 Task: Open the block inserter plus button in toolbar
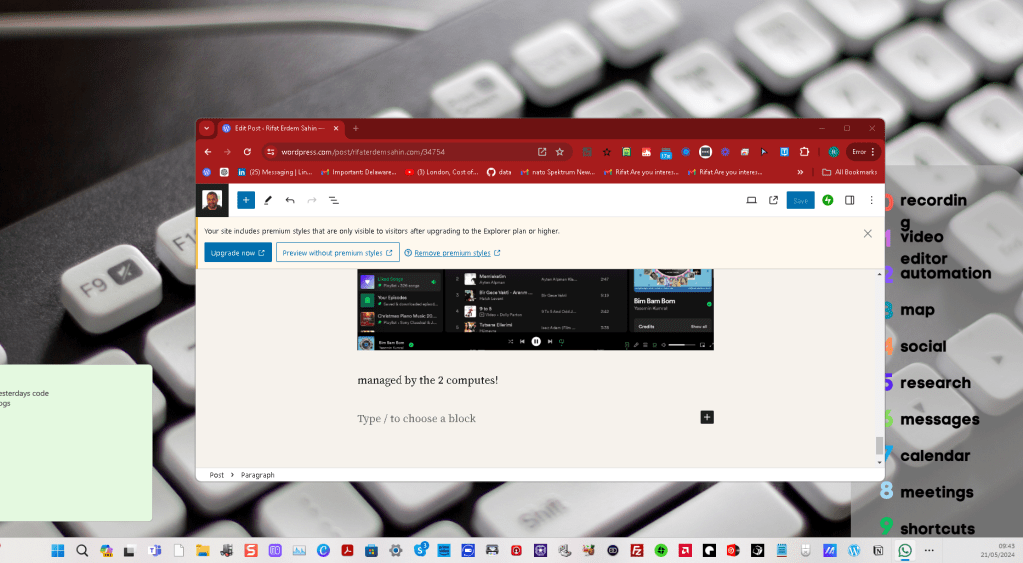246,200
